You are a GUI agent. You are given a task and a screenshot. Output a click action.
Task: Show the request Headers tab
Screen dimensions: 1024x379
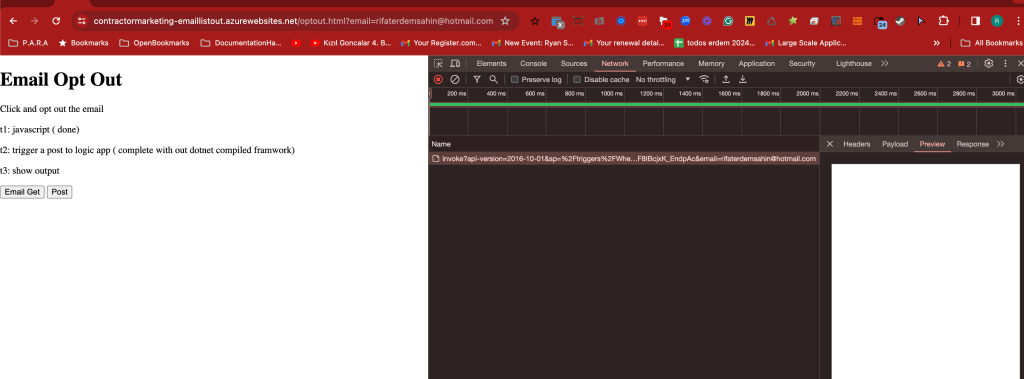pos(856,144)
